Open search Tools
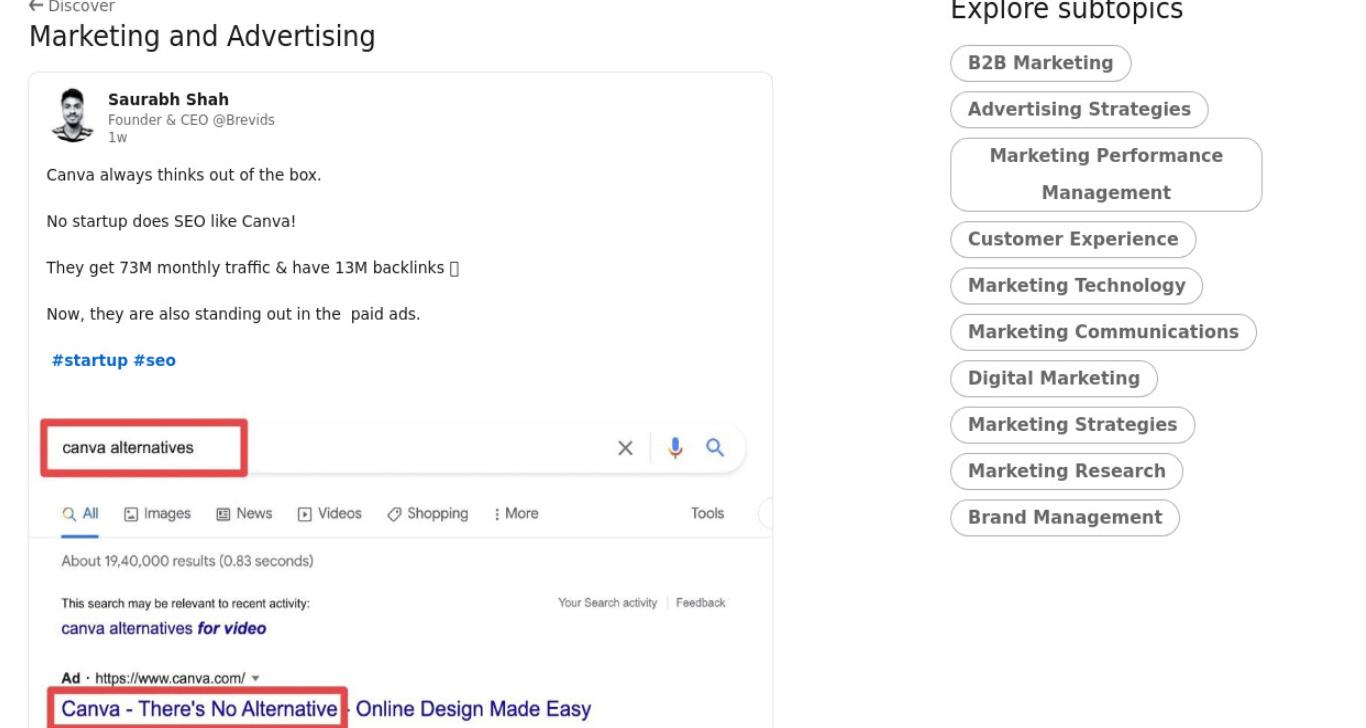The image size is (1366, 728). pyautogui.click(x=707, y=513)
